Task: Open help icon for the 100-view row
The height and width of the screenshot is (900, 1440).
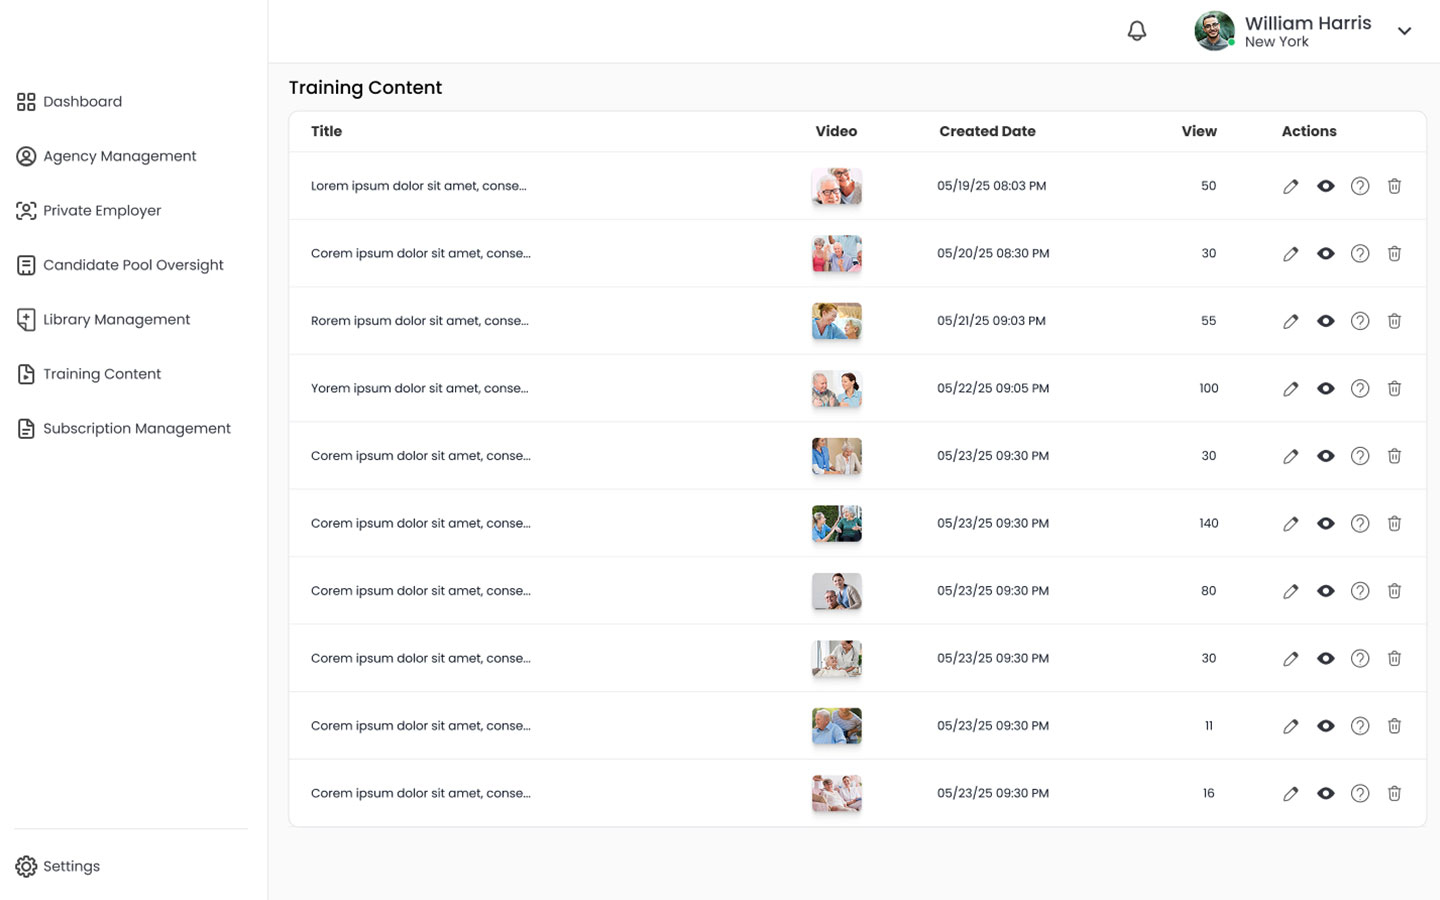Action: [x=1360, y=388]
